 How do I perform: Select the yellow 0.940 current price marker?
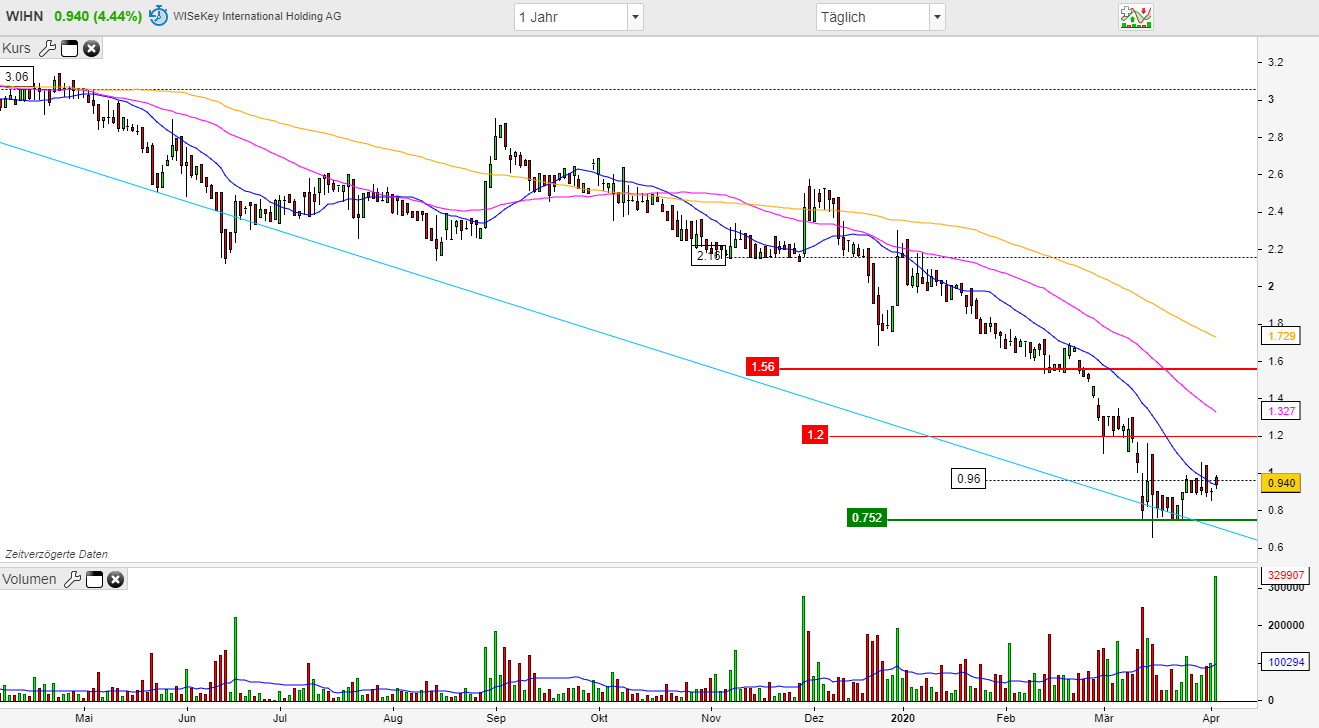1283,482
